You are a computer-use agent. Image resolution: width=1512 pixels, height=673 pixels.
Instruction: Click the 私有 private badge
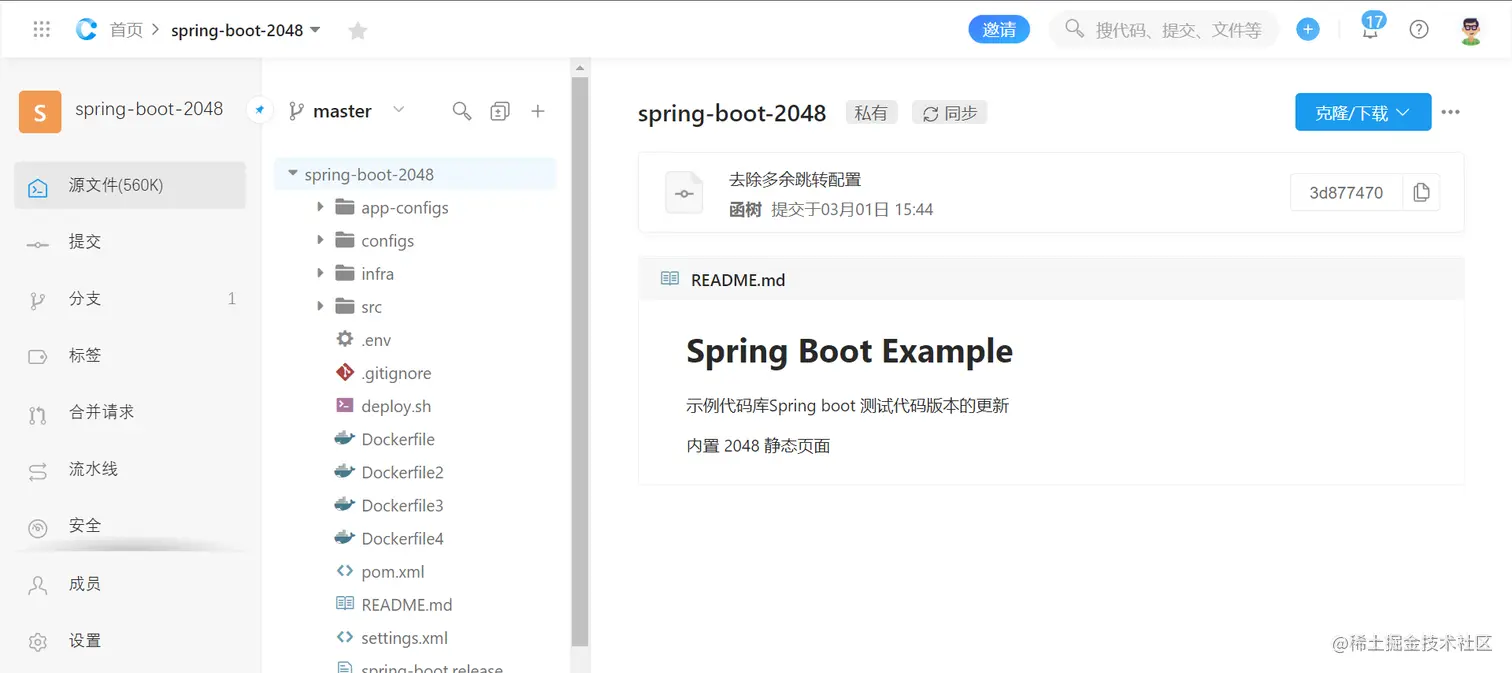(x=871, y=113)
